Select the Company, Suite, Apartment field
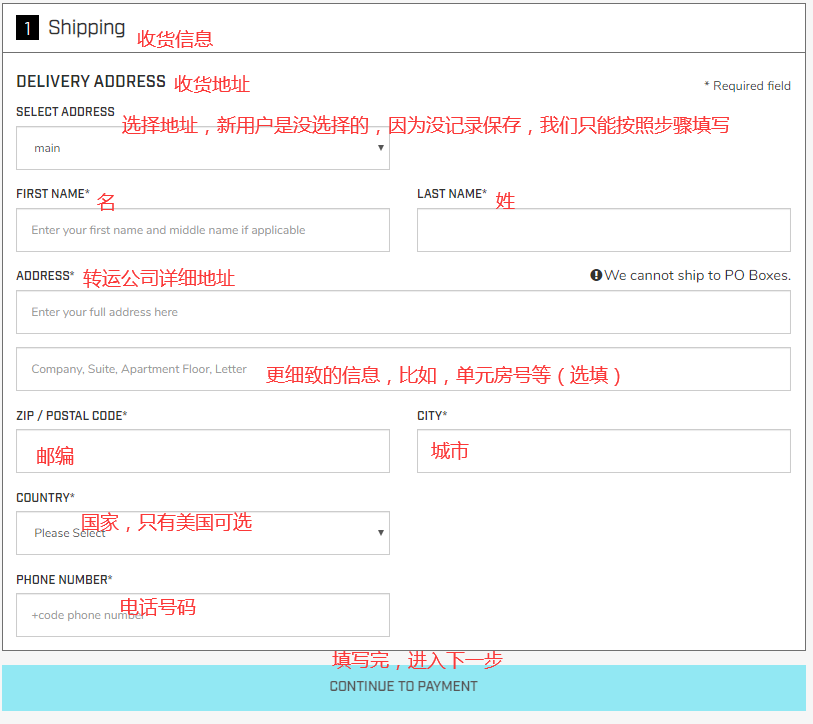Screen dimensions: 813x724 [x=403, y=369]
